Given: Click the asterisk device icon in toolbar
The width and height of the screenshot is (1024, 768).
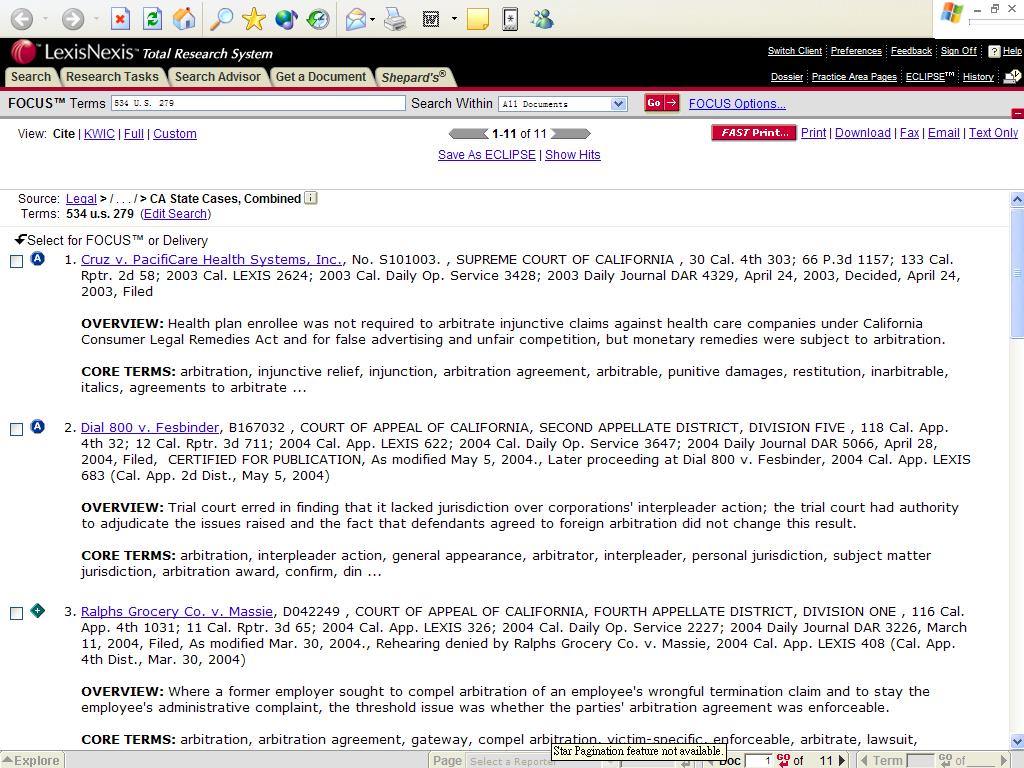Looking at the screenshot, I should coord(510,19).
